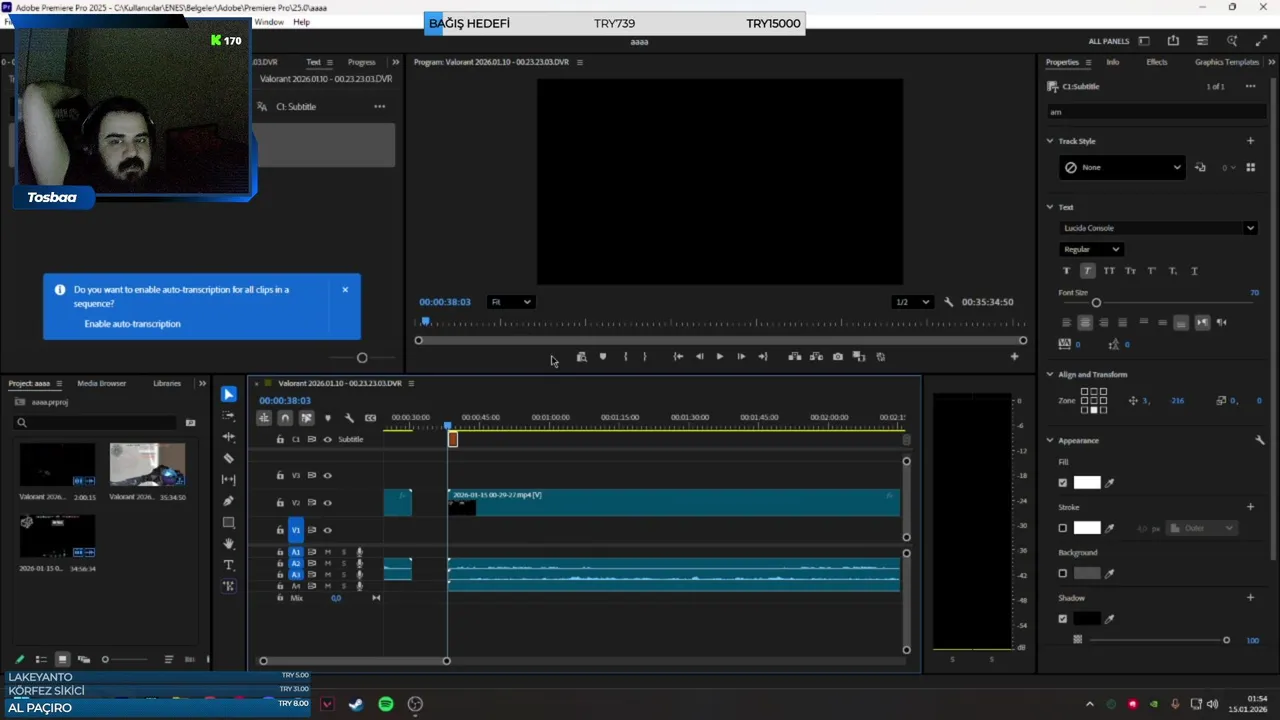The width and height of the screenshot is (1280, 720).
Task: Click All Caps TT text style icon
Action: click(x=1109, y=271)
